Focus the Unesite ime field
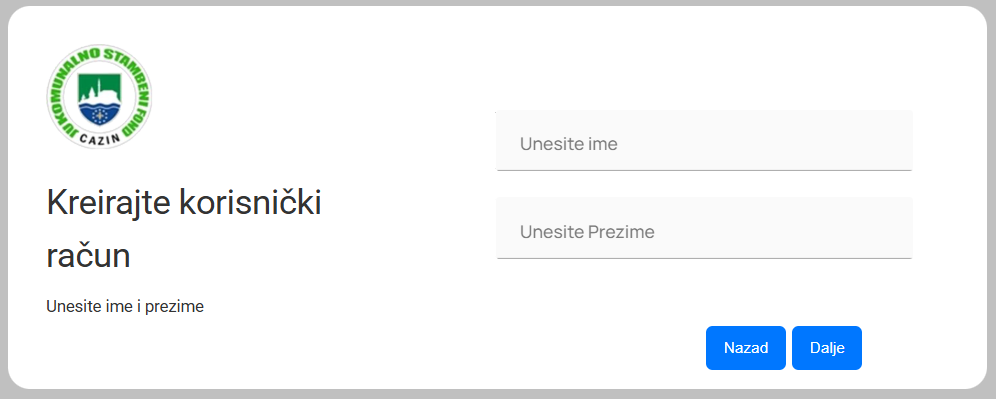The width and height of the screenshot is (996, 399). 704,141
